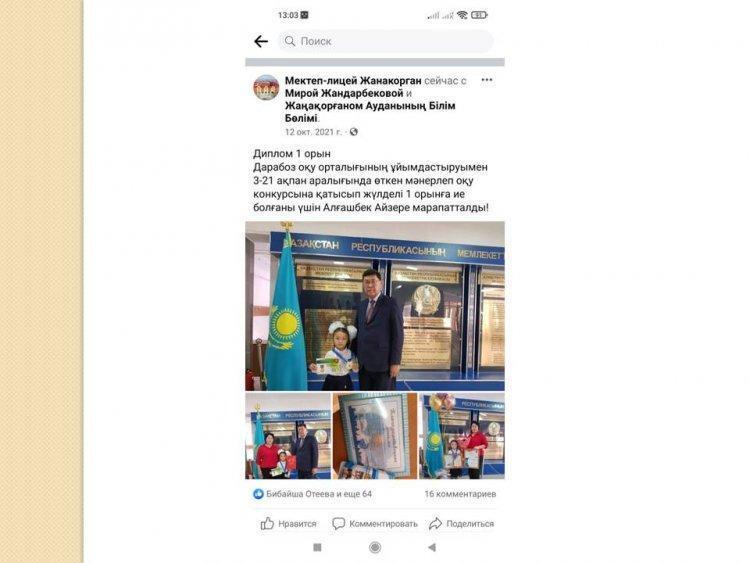Click the magnifying glass search icon

290,42
